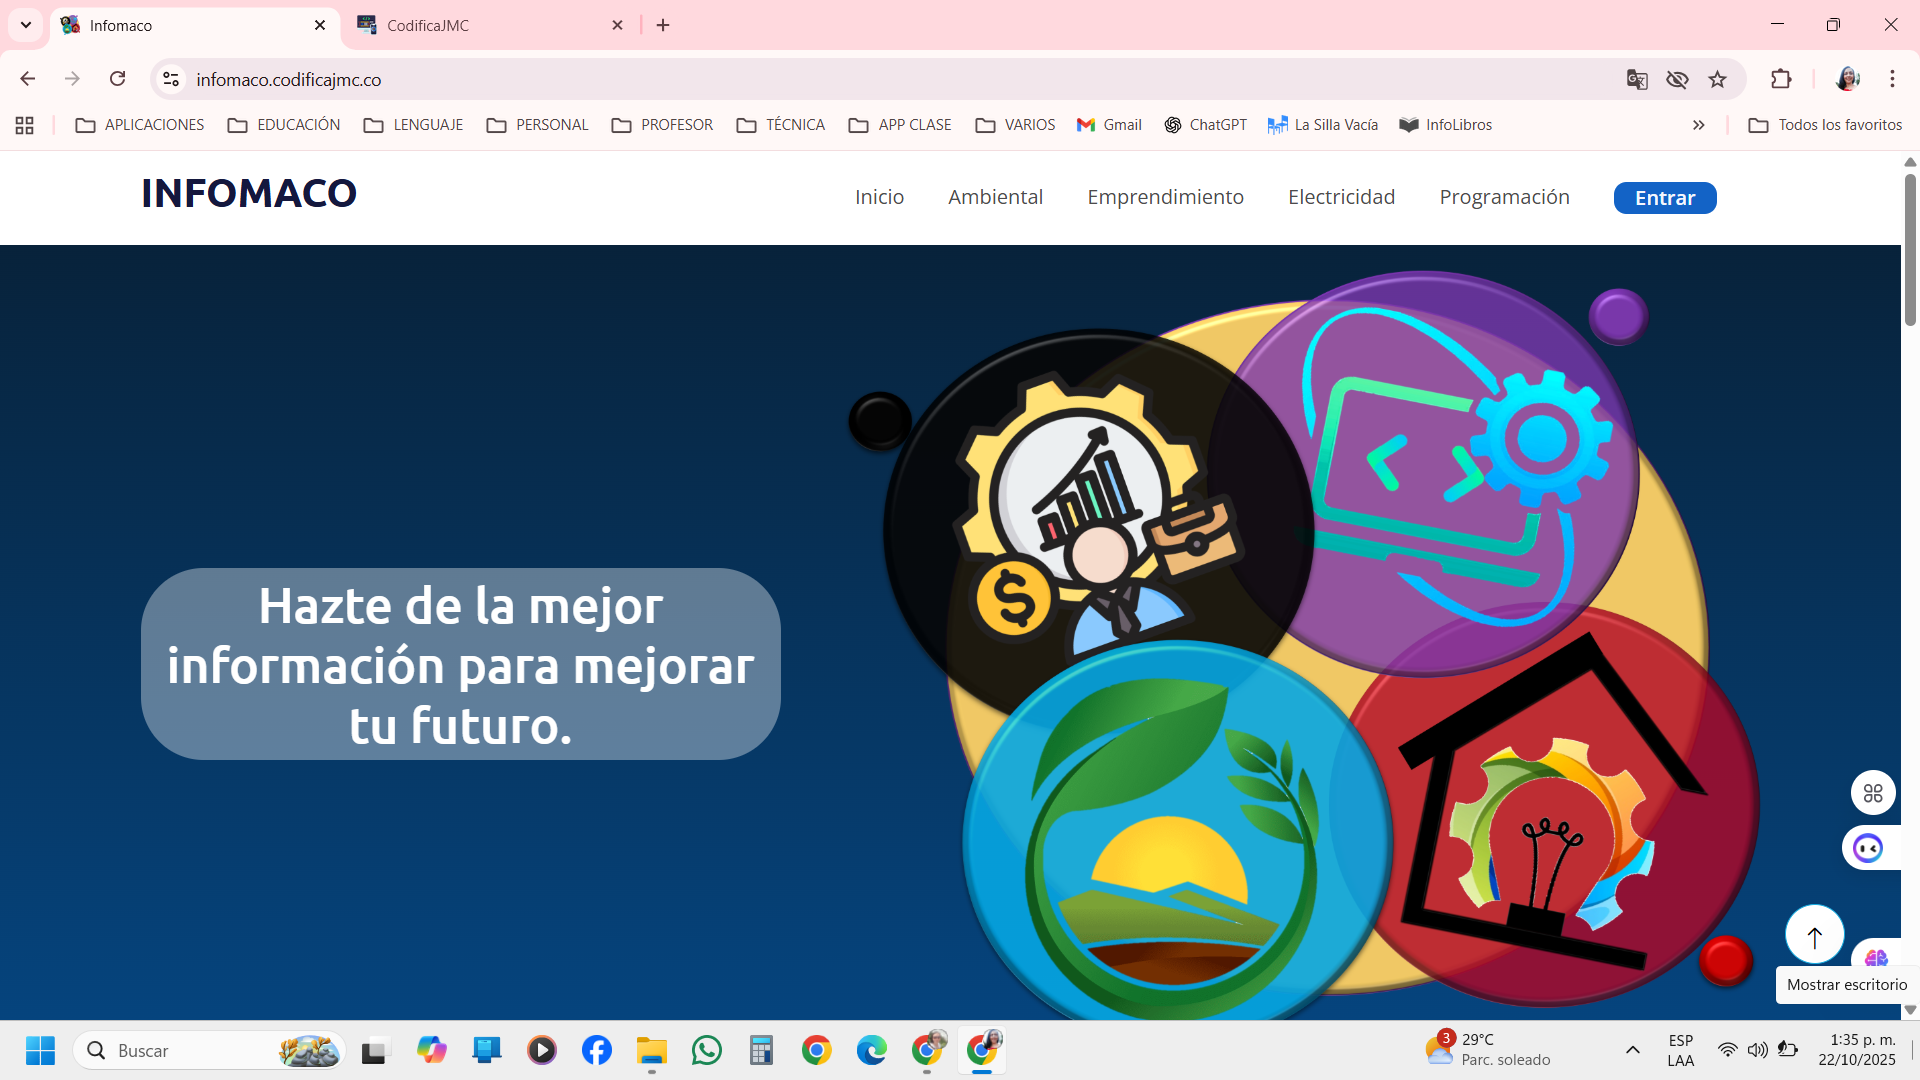This screenshot has width=1920, height=1080.
Task: Open WhatsApp from the taskbar
Action: pyautogui.click(x=706, y=1050)
